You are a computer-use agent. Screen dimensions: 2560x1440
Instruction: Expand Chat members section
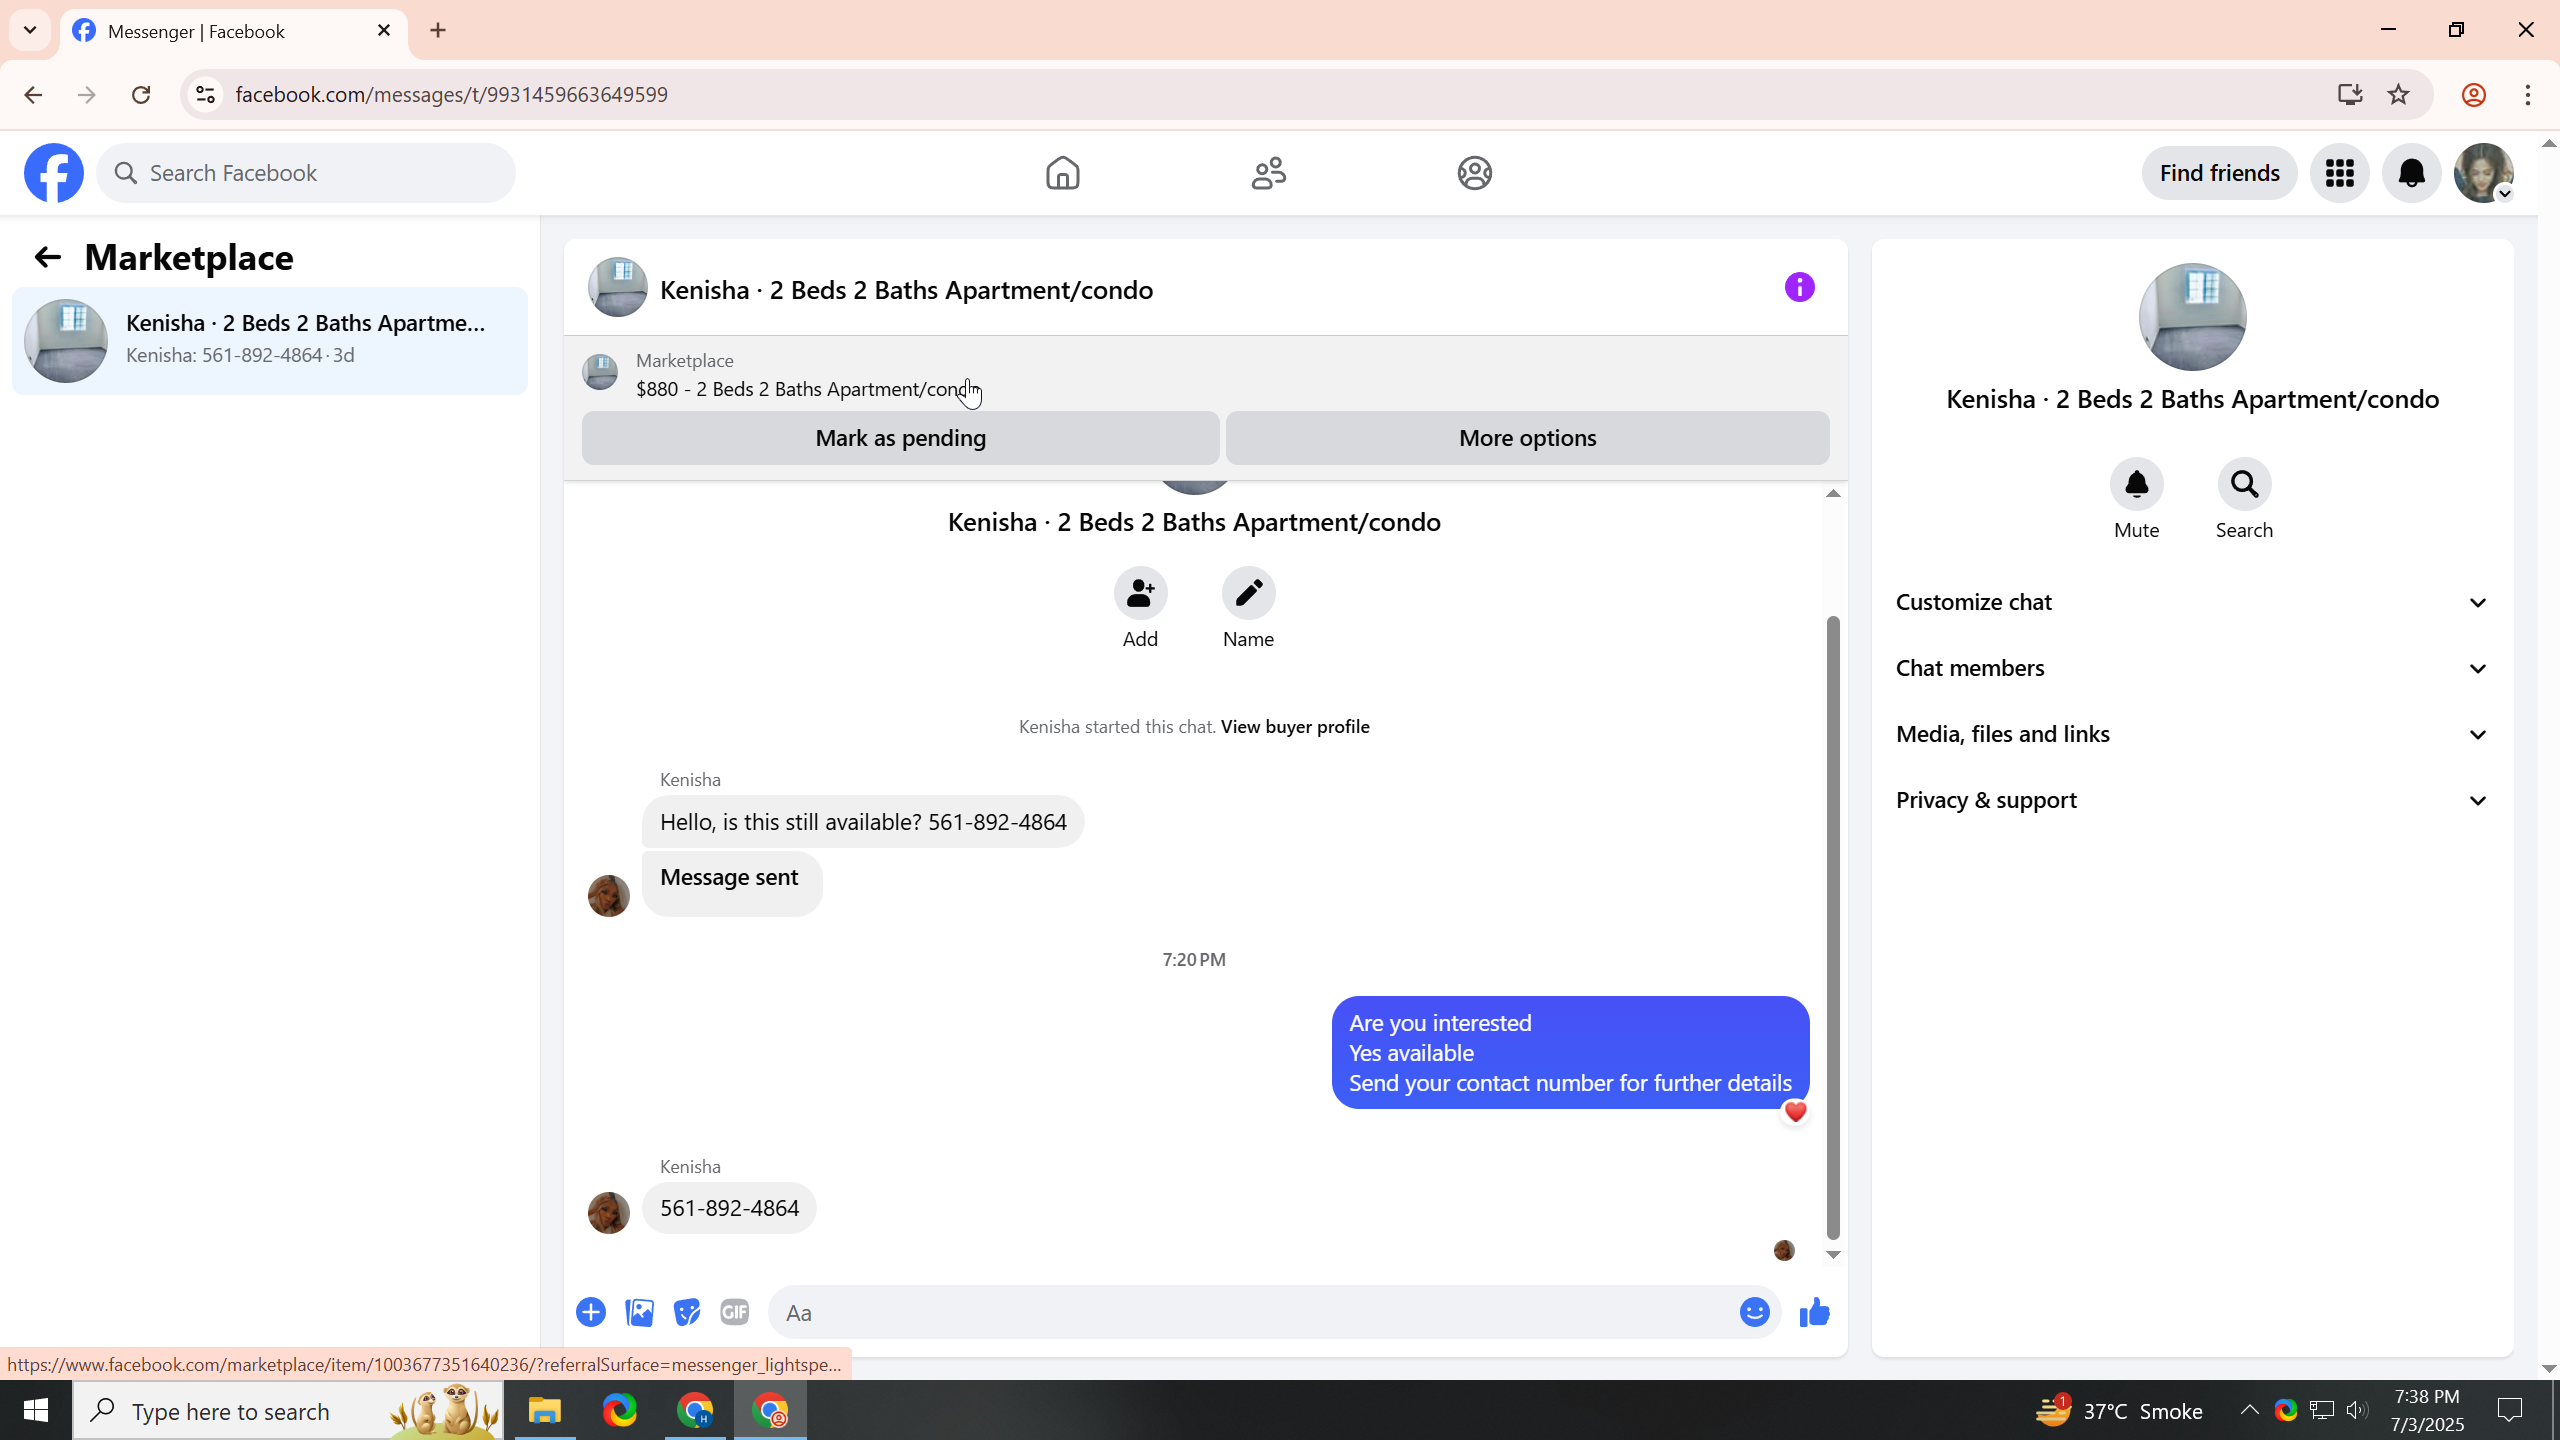coord(2191,668)
